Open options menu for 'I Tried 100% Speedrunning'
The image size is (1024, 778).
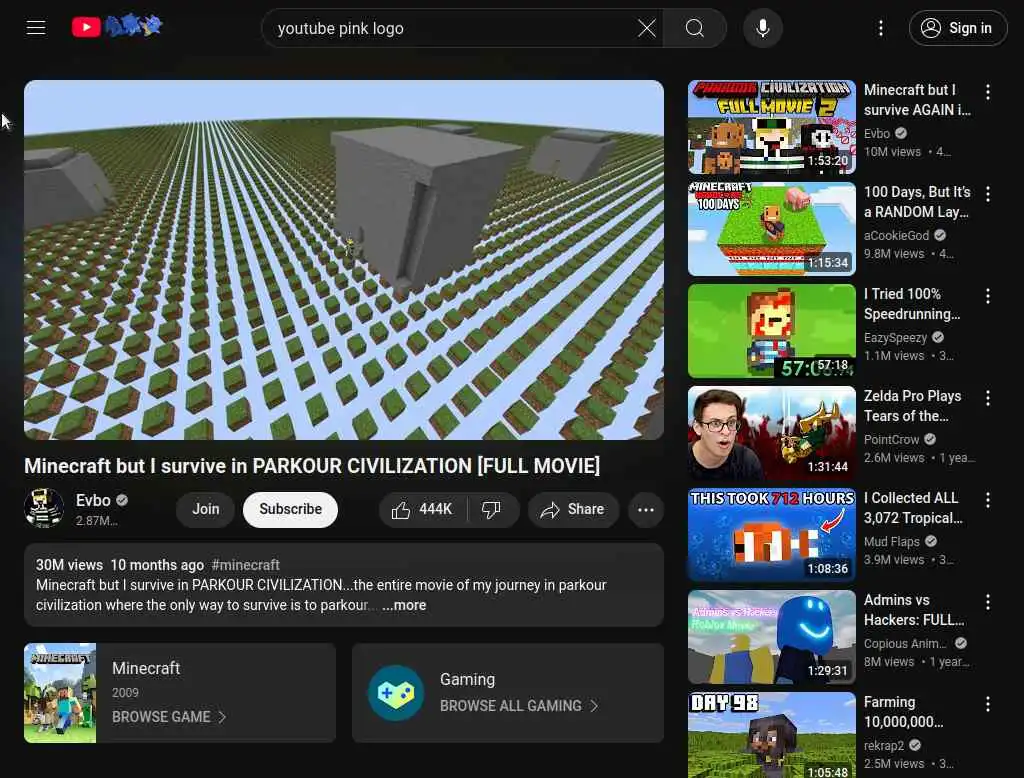pyautogui.click(x=987, y=296)
